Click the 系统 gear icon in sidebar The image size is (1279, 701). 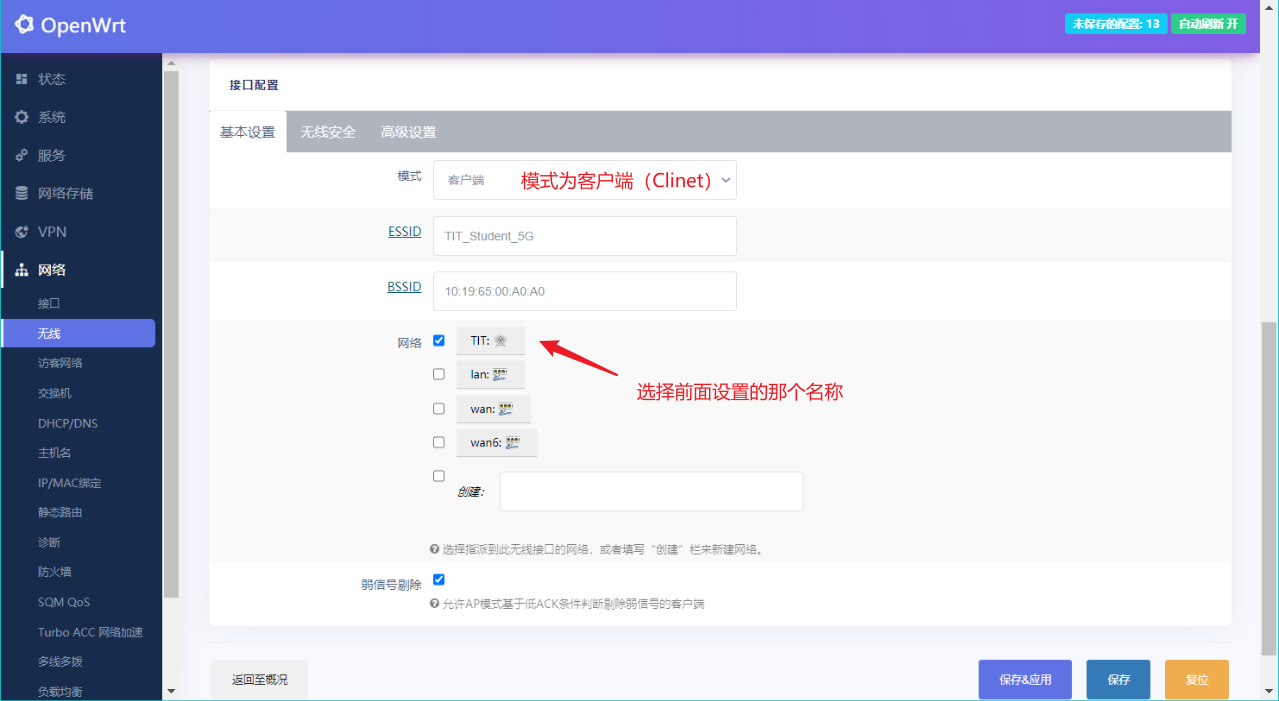click(x=21, y=117)
